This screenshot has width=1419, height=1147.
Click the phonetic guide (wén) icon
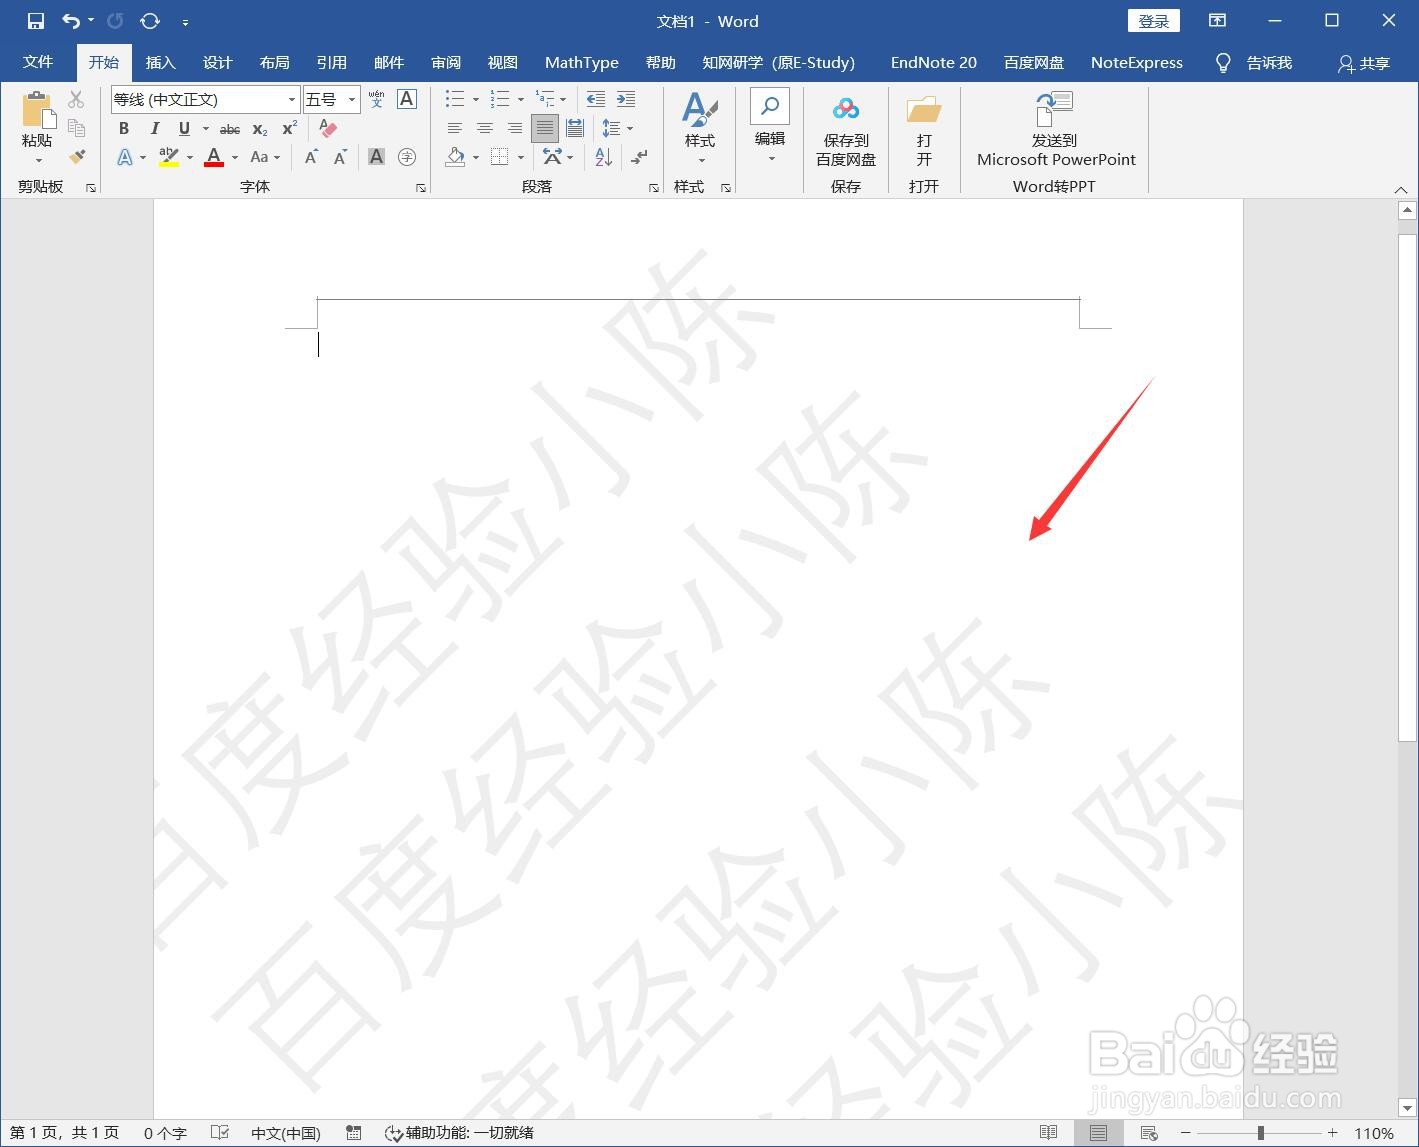pyautogui.click(x=376, y=99)
